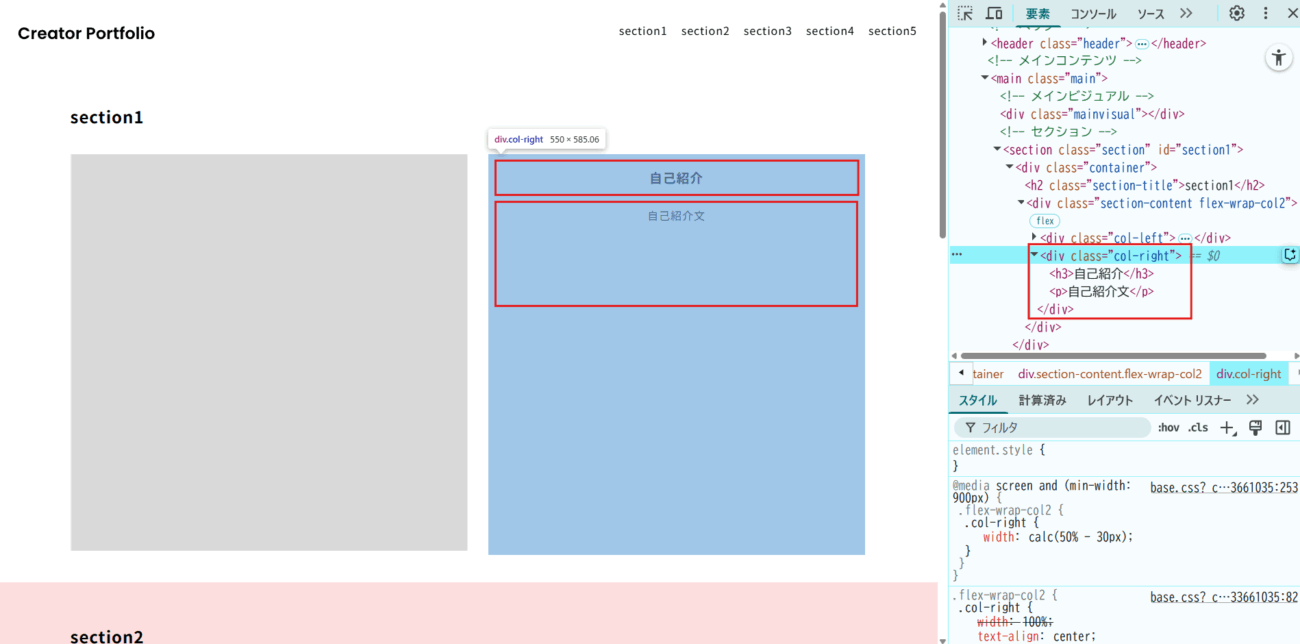Toggle the flex badge overlay
The image size is (1300, 644).
(1045, 221)
